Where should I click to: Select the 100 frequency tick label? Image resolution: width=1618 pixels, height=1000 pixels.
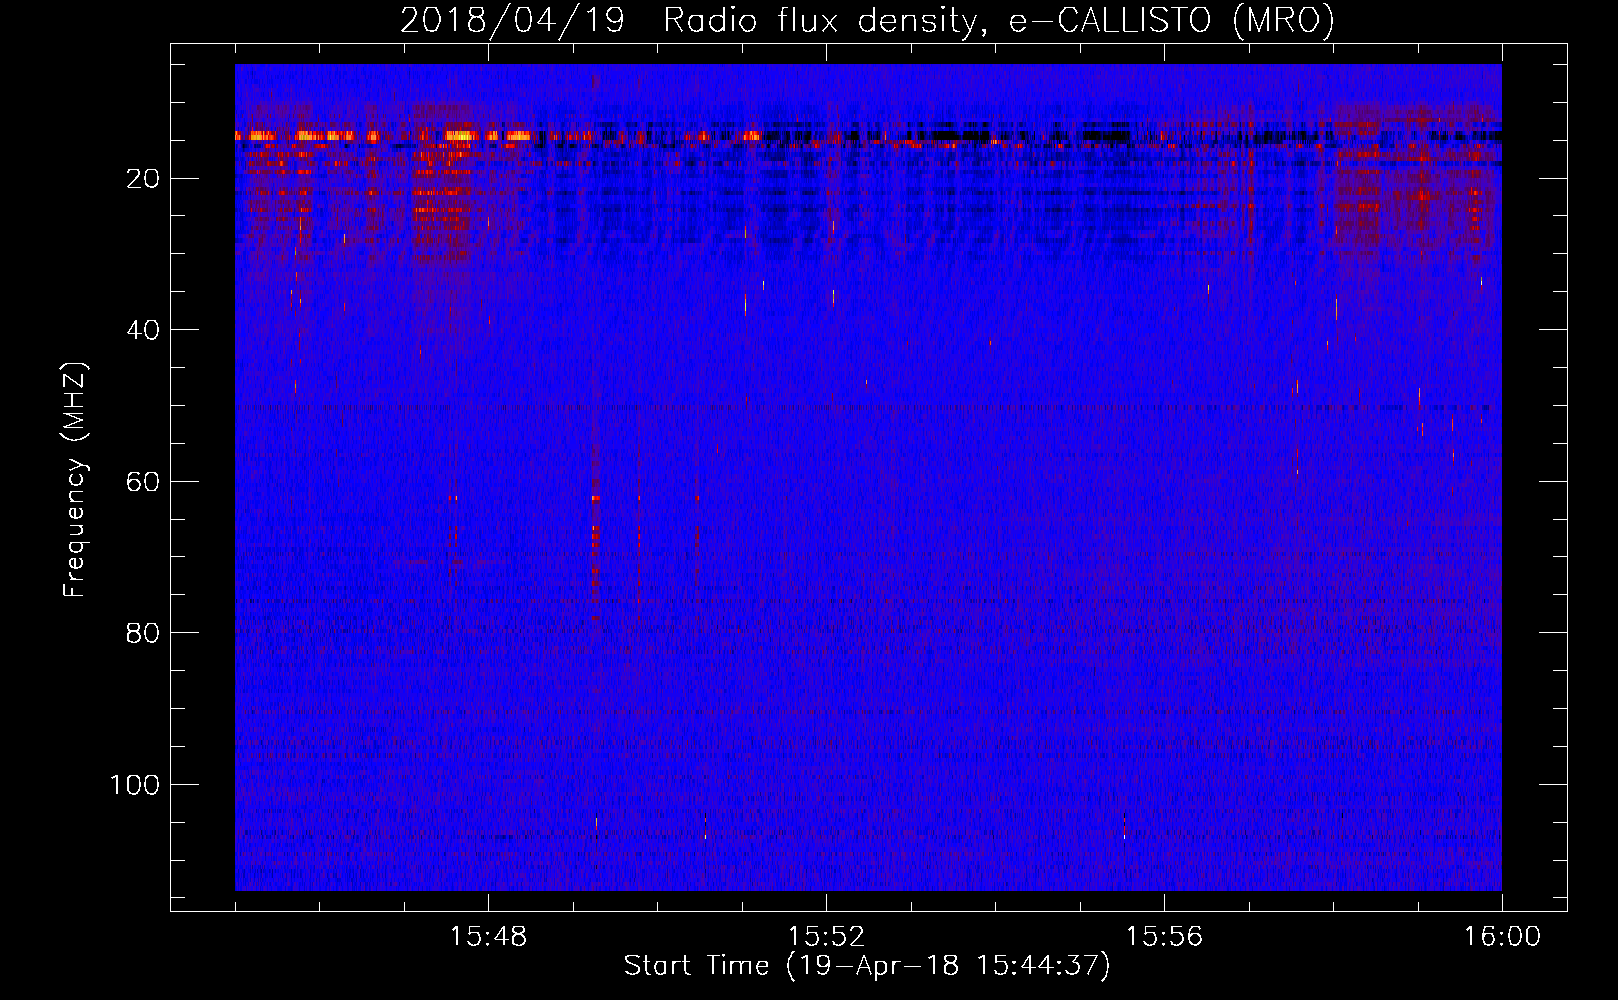tap(135, 785)
